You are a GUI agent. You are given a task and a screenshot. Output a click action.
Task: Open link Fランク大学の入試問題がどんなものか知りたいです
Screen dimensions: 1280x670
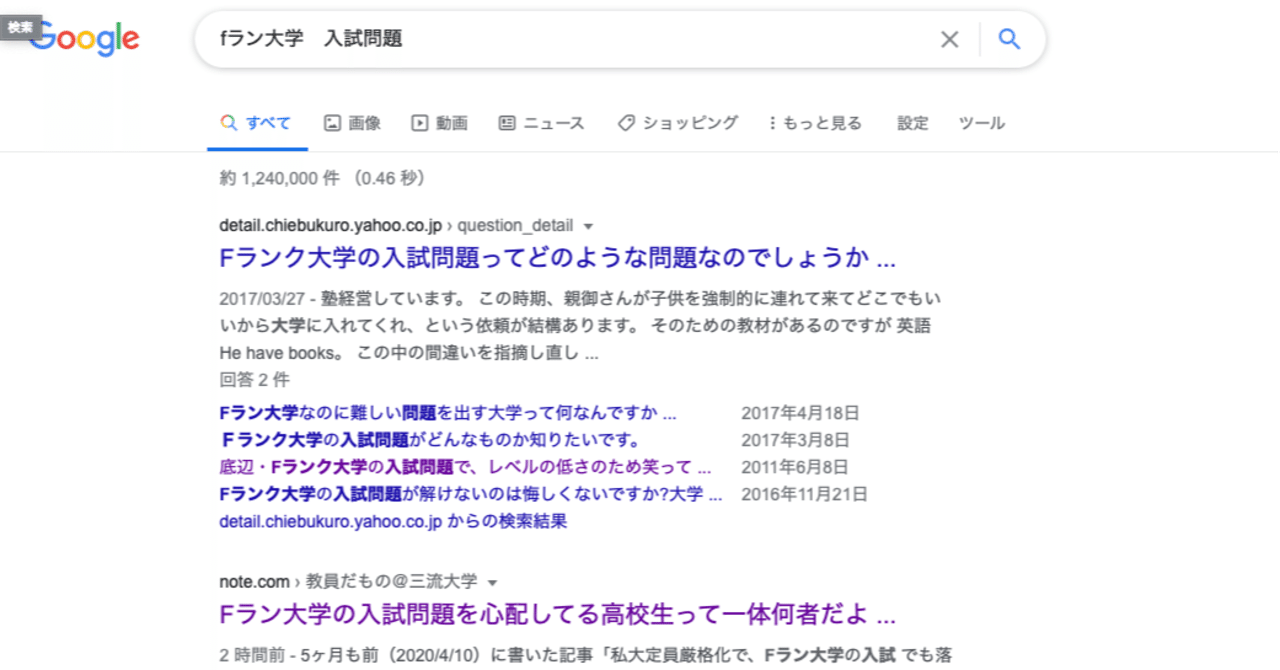coord(429,440)
